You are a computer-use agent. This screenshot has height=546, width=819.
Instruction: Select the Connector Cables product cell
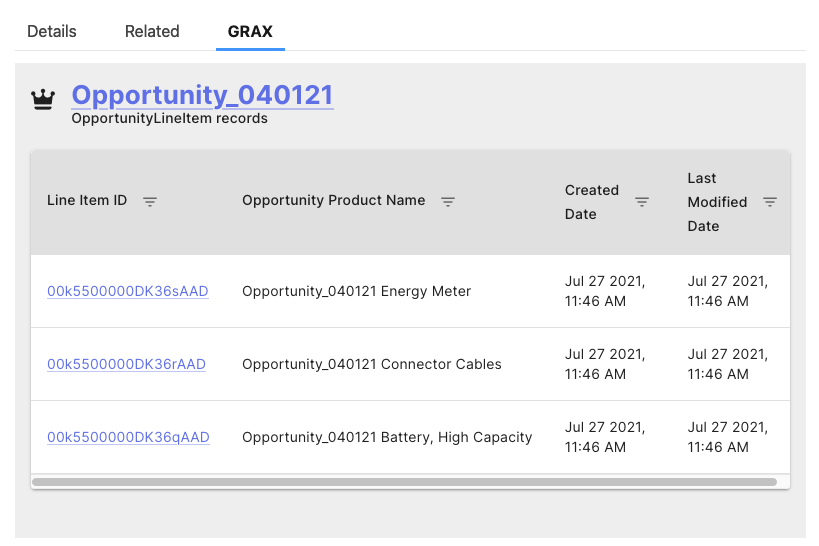pos(372,364)
